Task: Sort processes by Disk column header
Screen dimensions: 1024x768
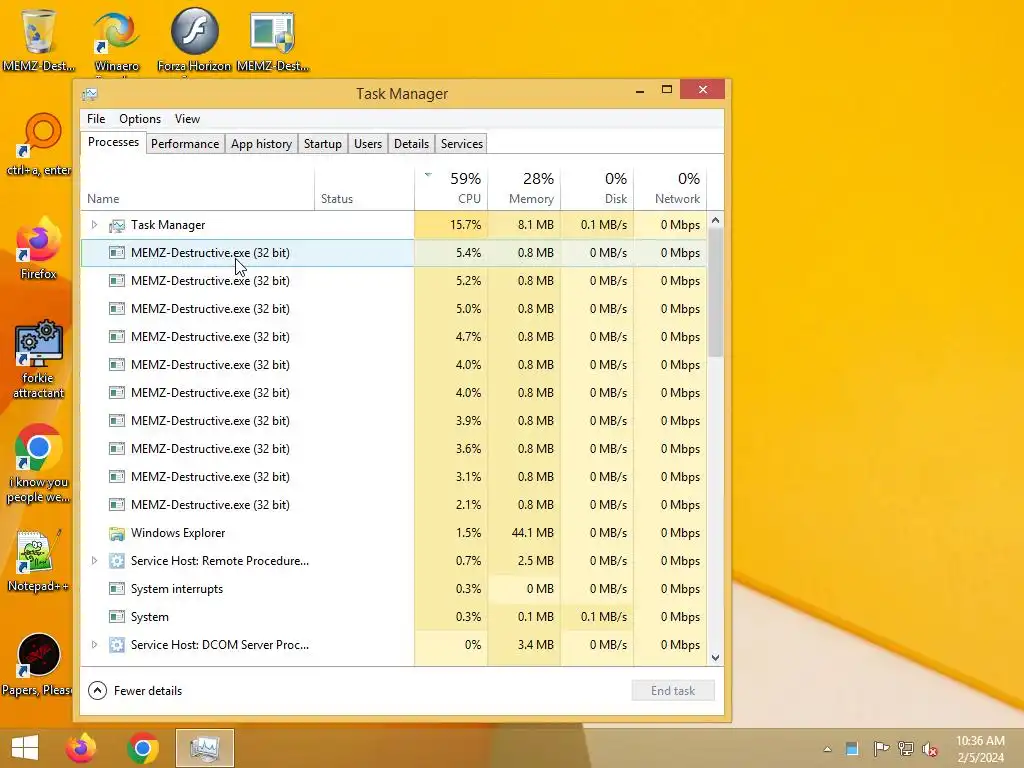Action: 598,188
